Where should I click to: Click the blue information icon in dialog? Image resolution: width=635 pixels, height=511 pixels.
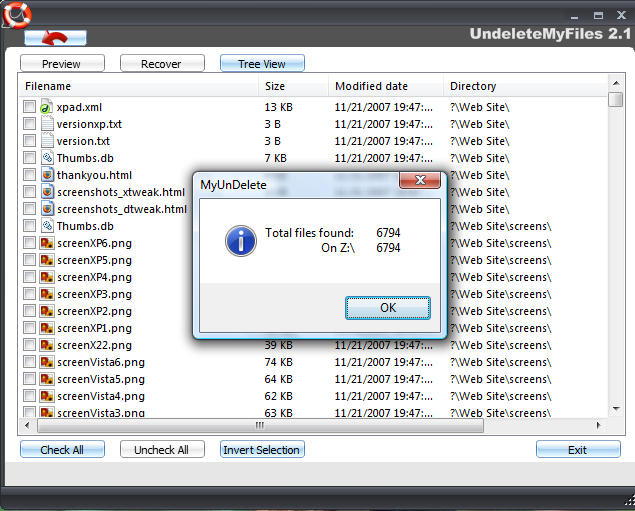(x=241, y=241)
